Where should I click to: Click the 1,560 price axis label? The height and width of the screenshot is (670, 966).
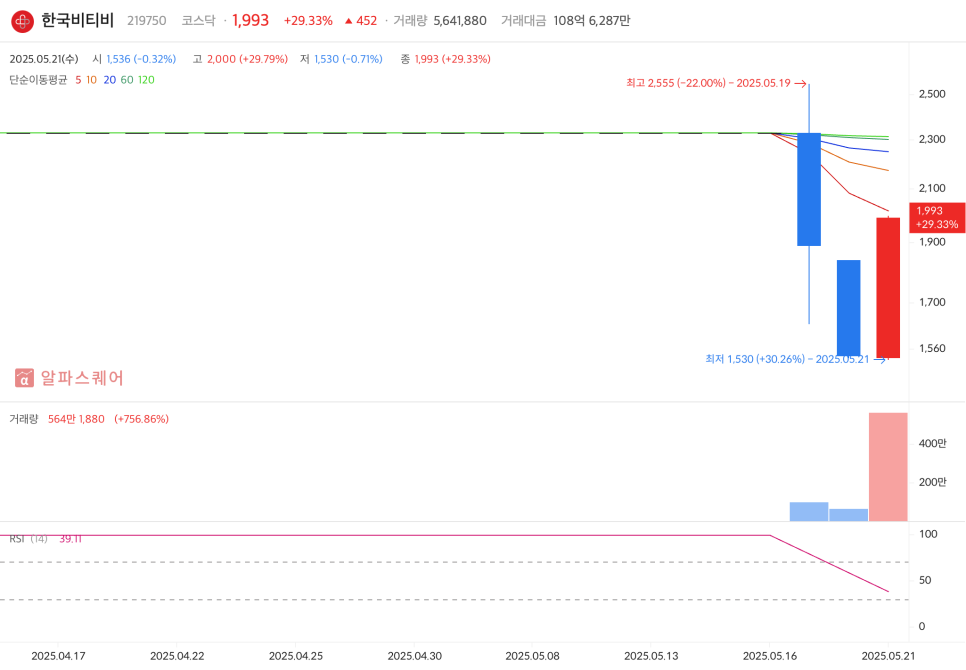[932, 349]
